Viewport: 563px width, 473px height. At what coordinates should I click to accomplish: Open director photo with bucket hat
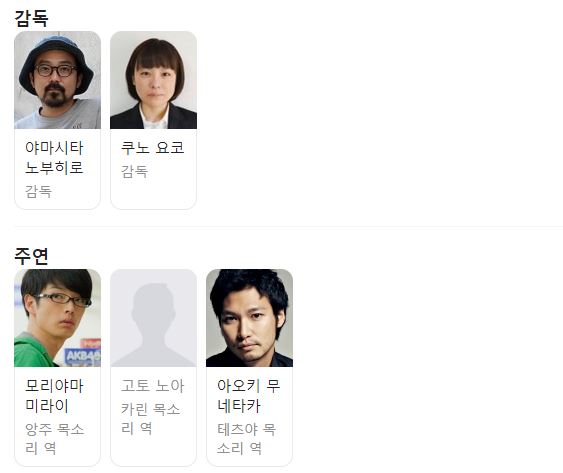57,80
